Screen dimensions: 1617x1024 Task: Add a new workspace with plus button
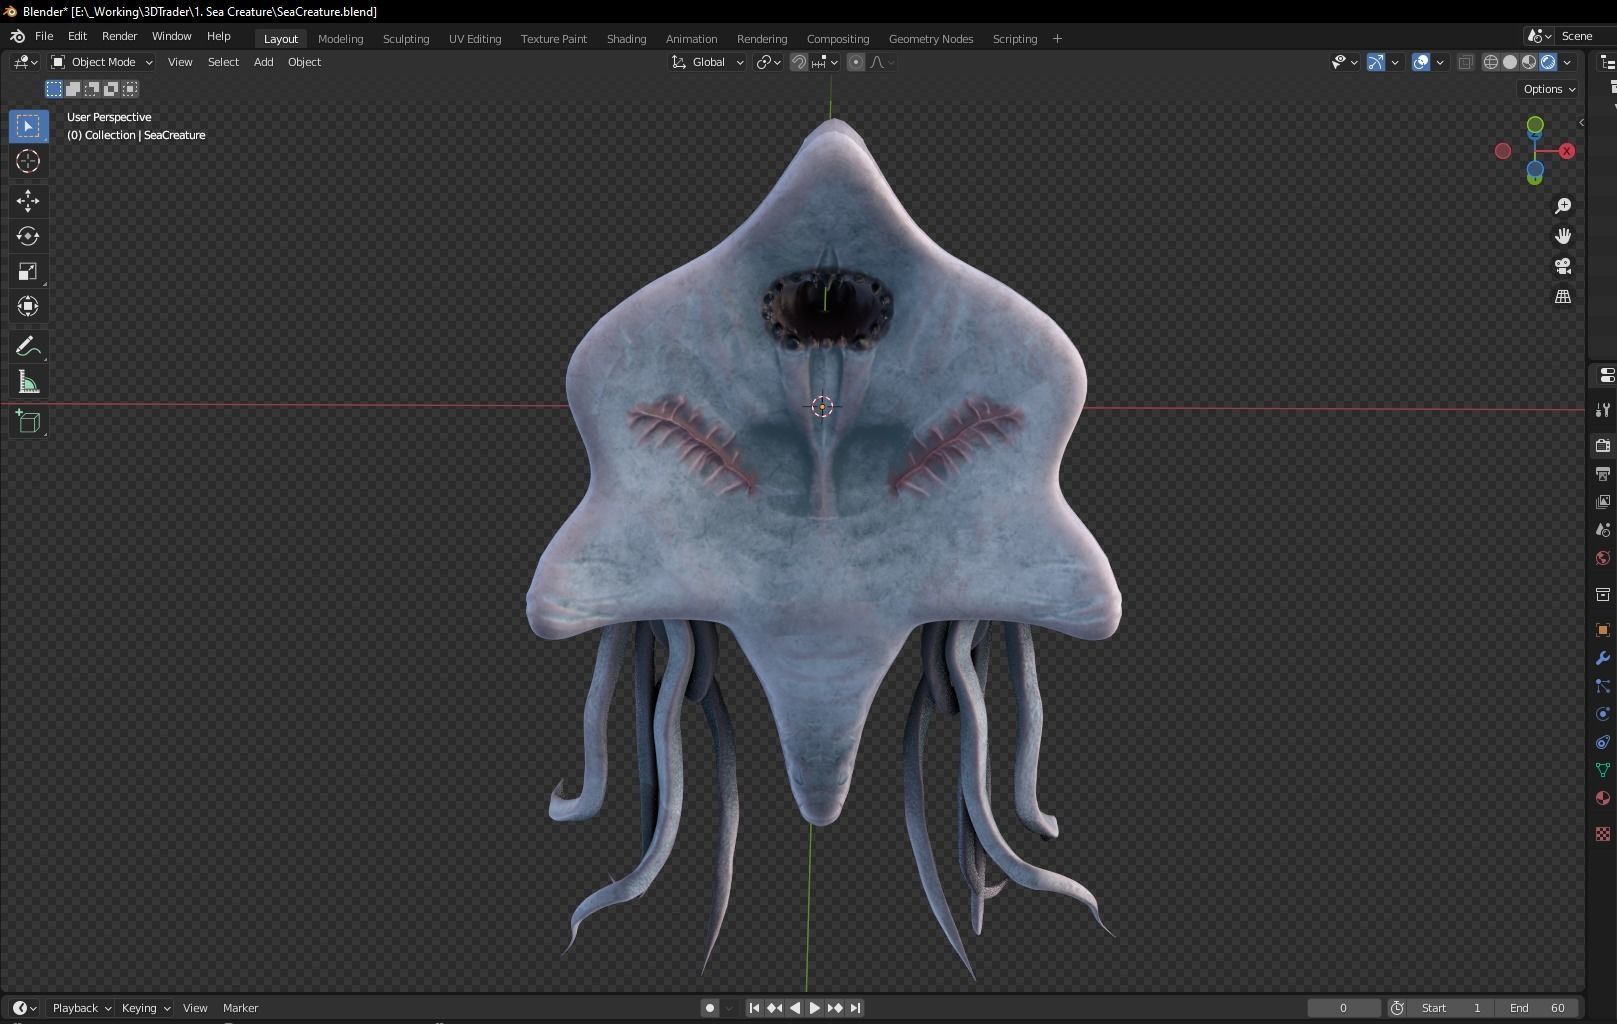(x=1057, y=39)
